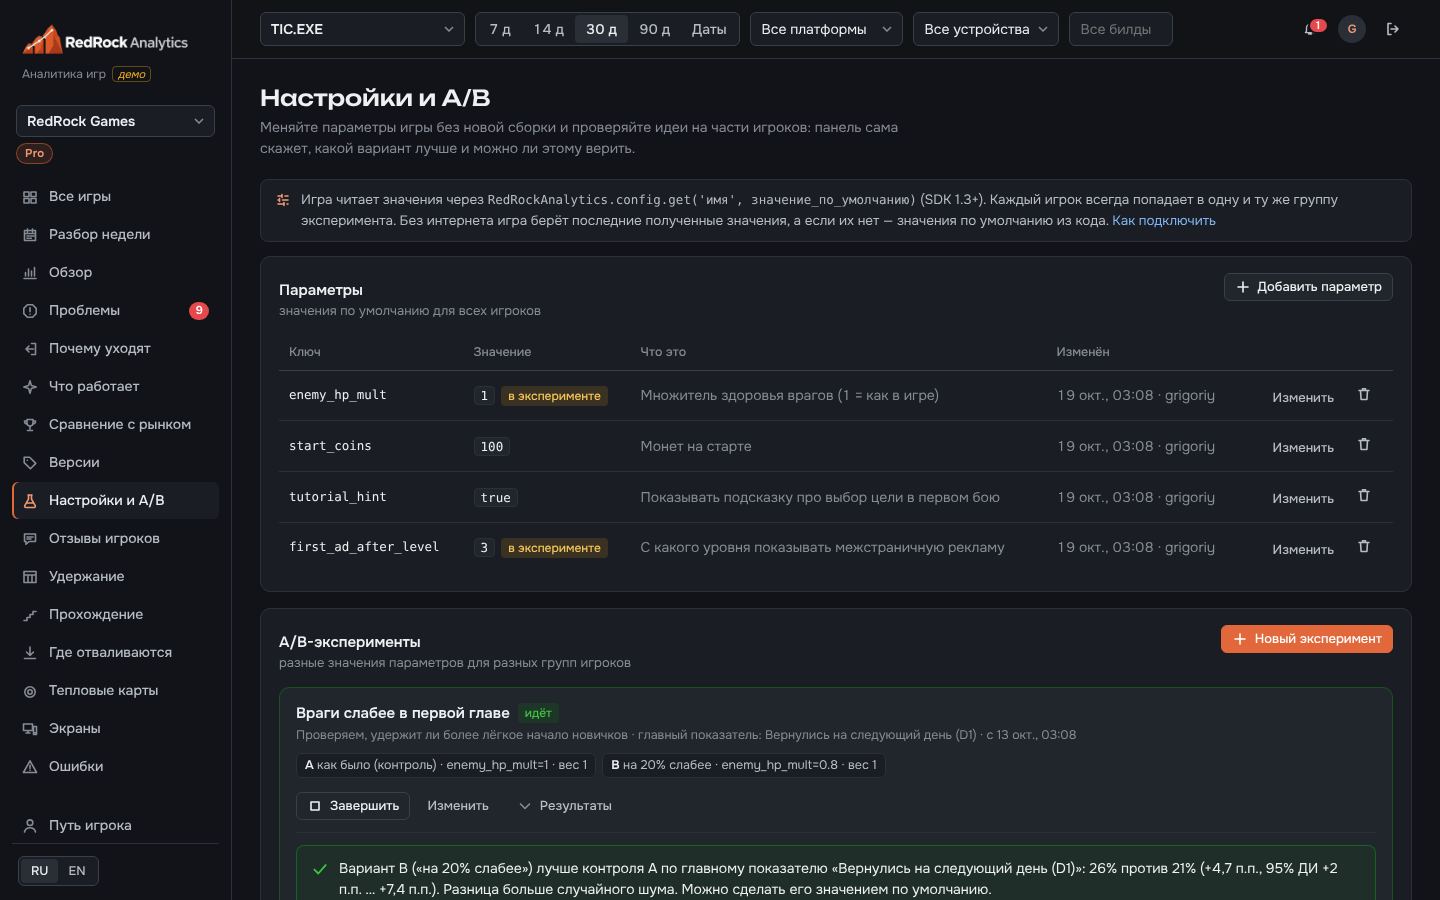Delete the start_coins parameter trash icon
This screenshot has height=900, width=1440.
[1364, 445]
